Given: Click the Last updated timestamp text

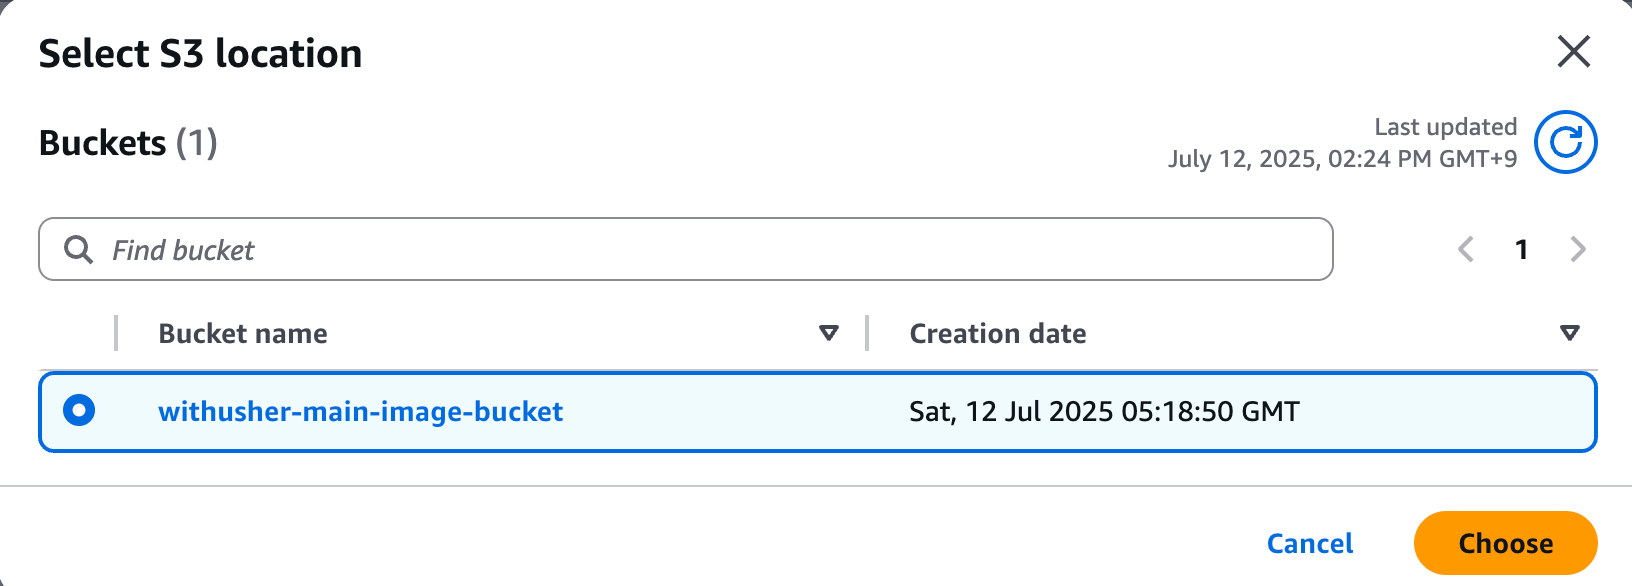Looking at the screenshot, I should [1342, 143].
